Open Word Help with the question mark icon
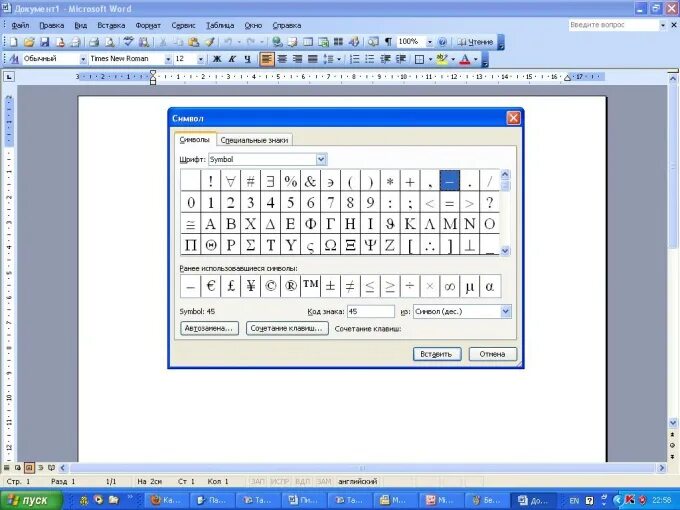The height and width of the screenshot is (510, 680). 442,42
